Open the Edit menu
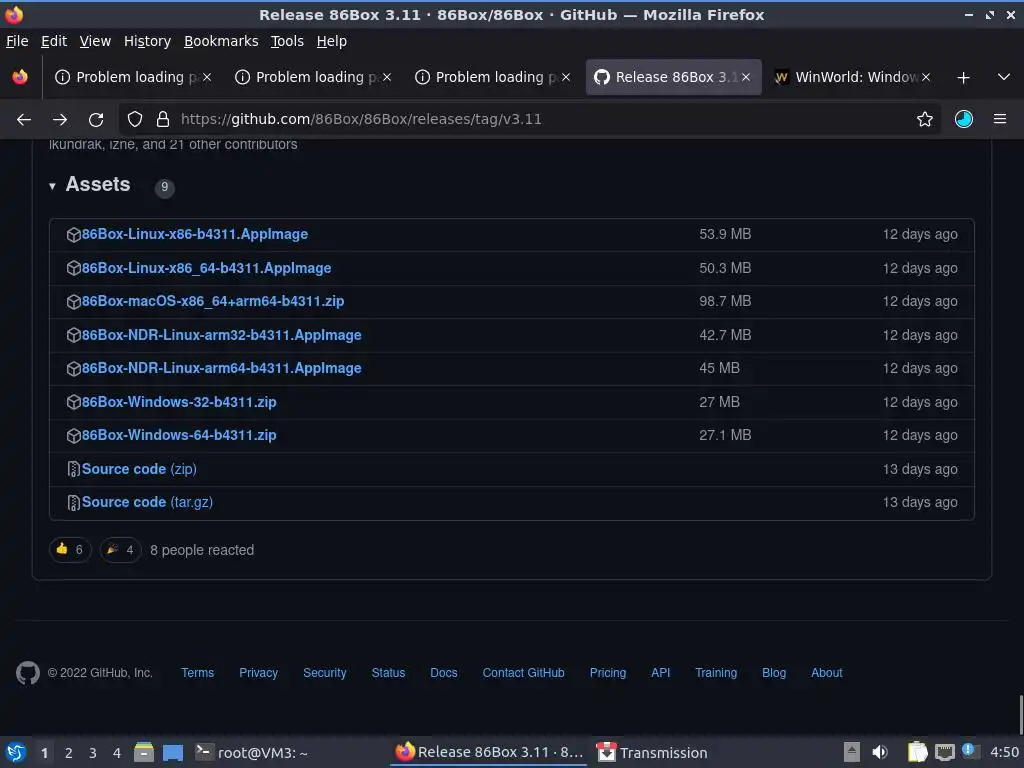 (x=54, y=41)
